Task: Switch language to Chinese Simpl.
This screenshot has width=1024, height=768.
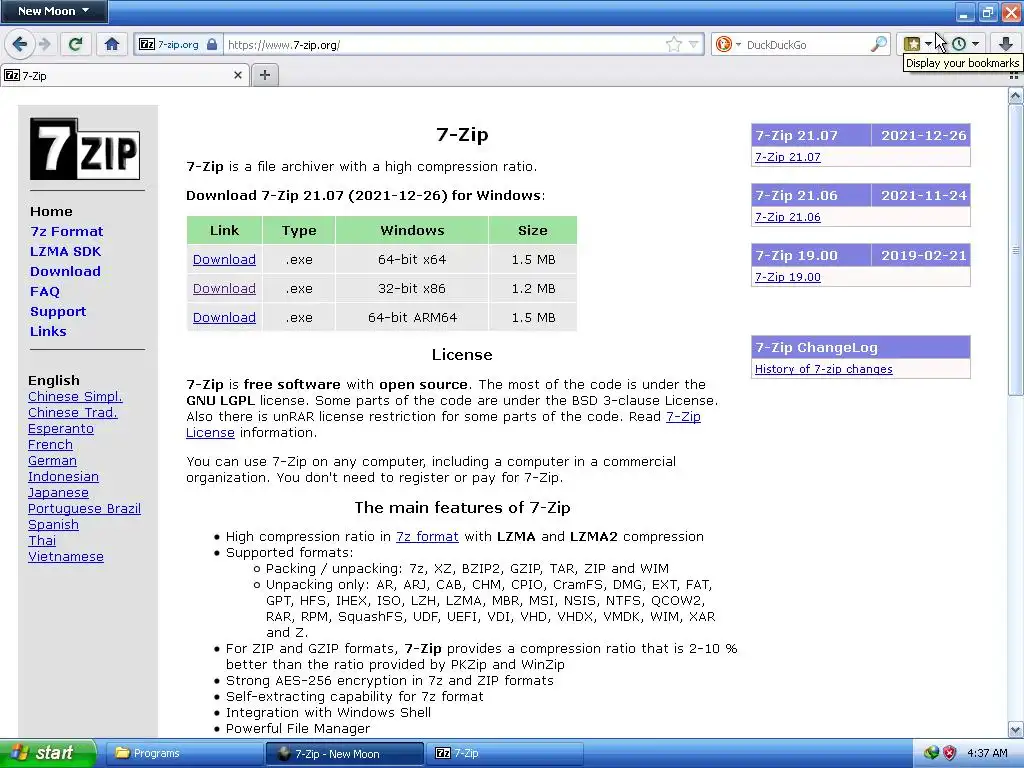Action: pyautogui.click(x=75, y=396)
